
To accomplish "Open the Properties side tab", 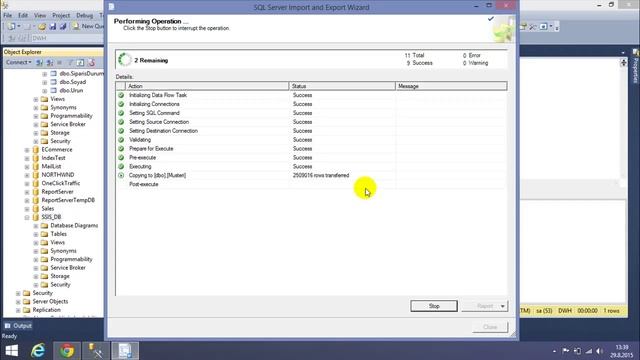I will coord(636,66).
